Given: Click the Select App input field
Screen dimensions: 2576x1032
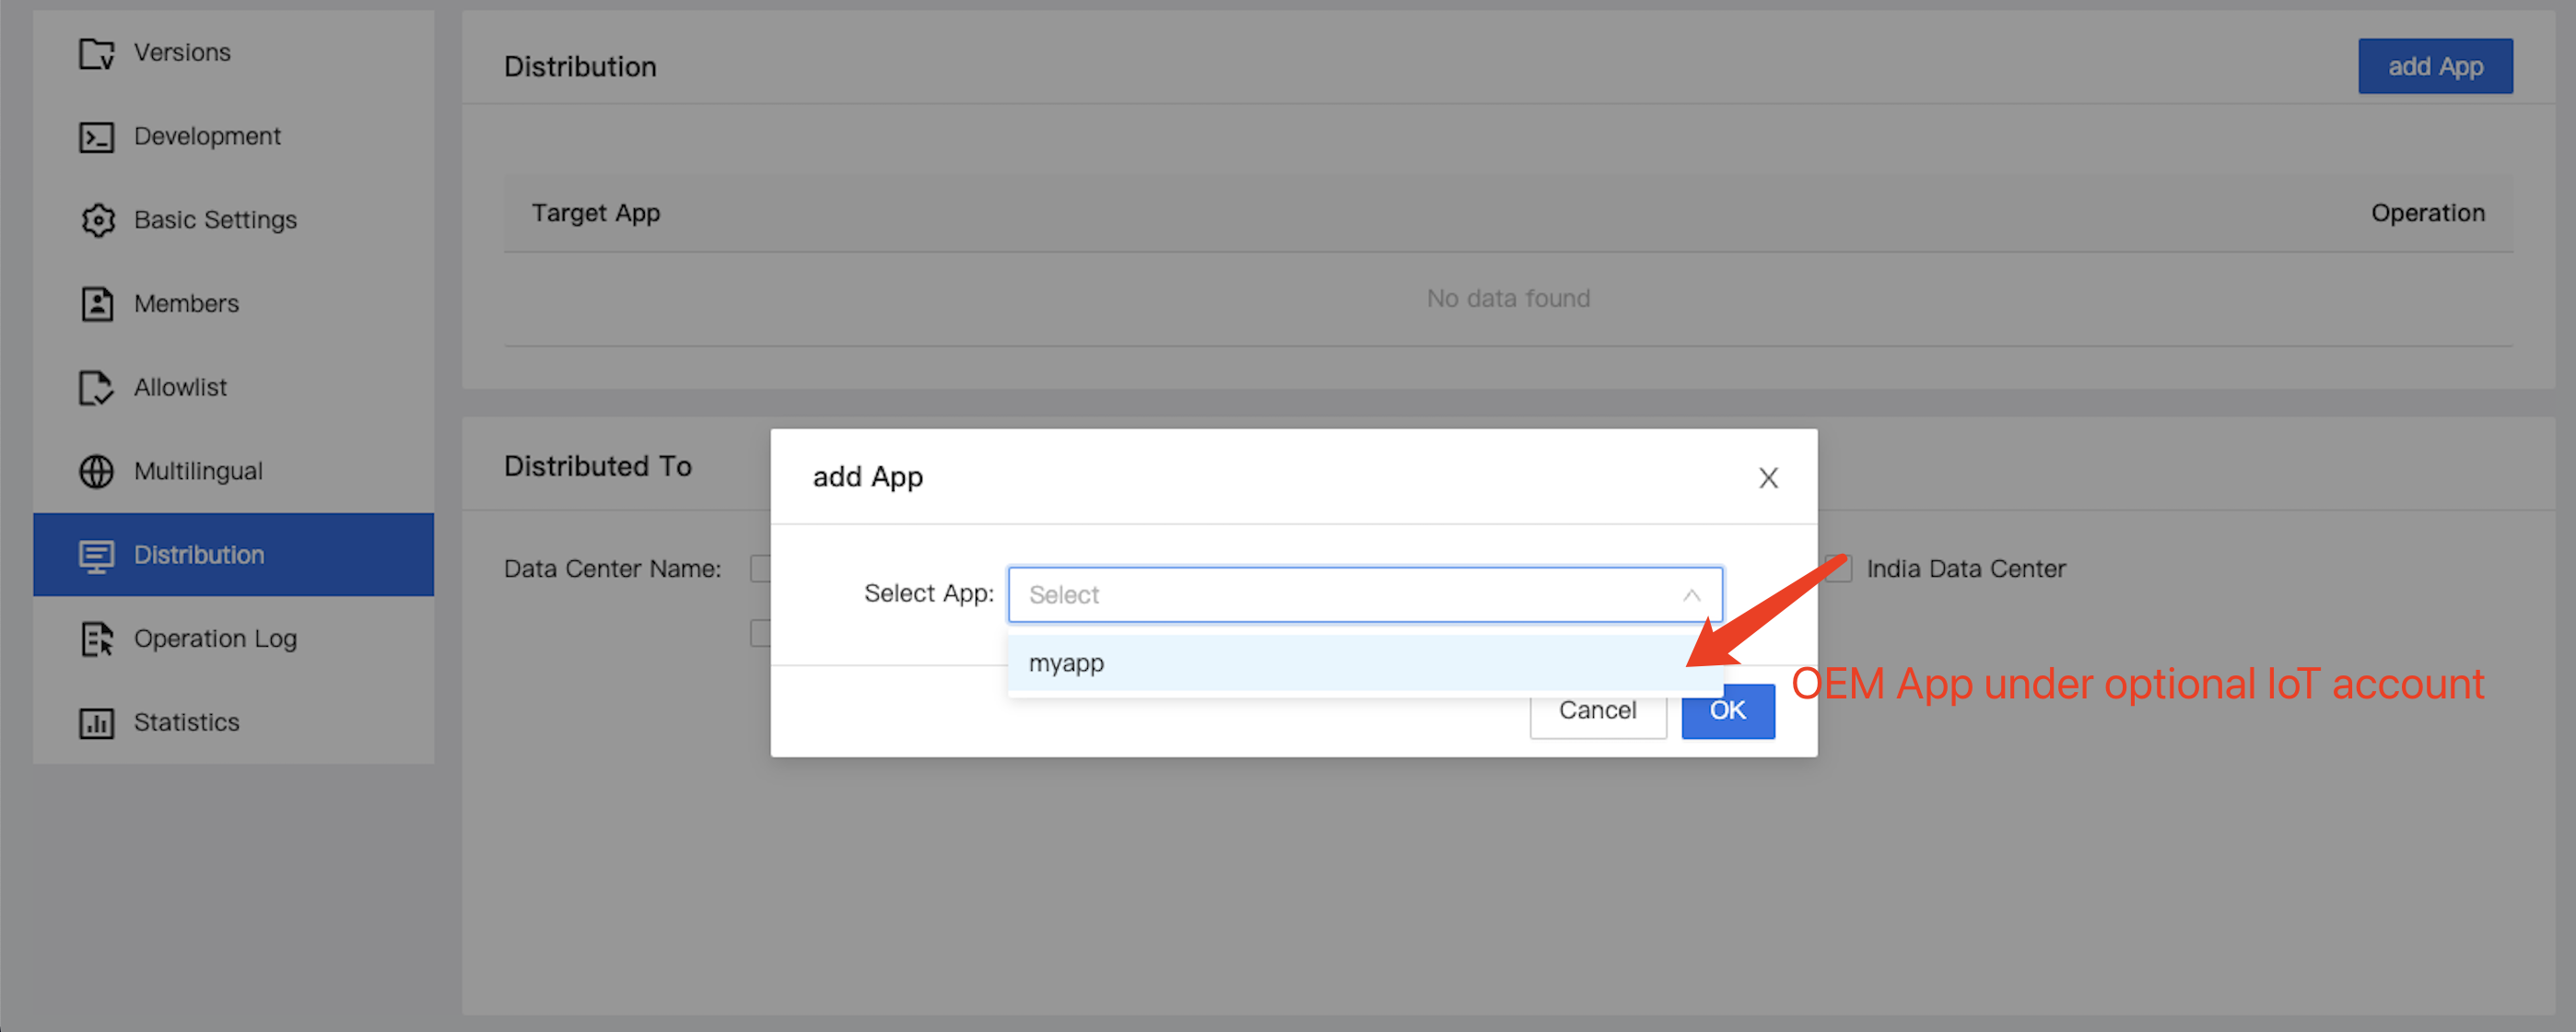Looking at the screenshot, I should (1365, 595).
